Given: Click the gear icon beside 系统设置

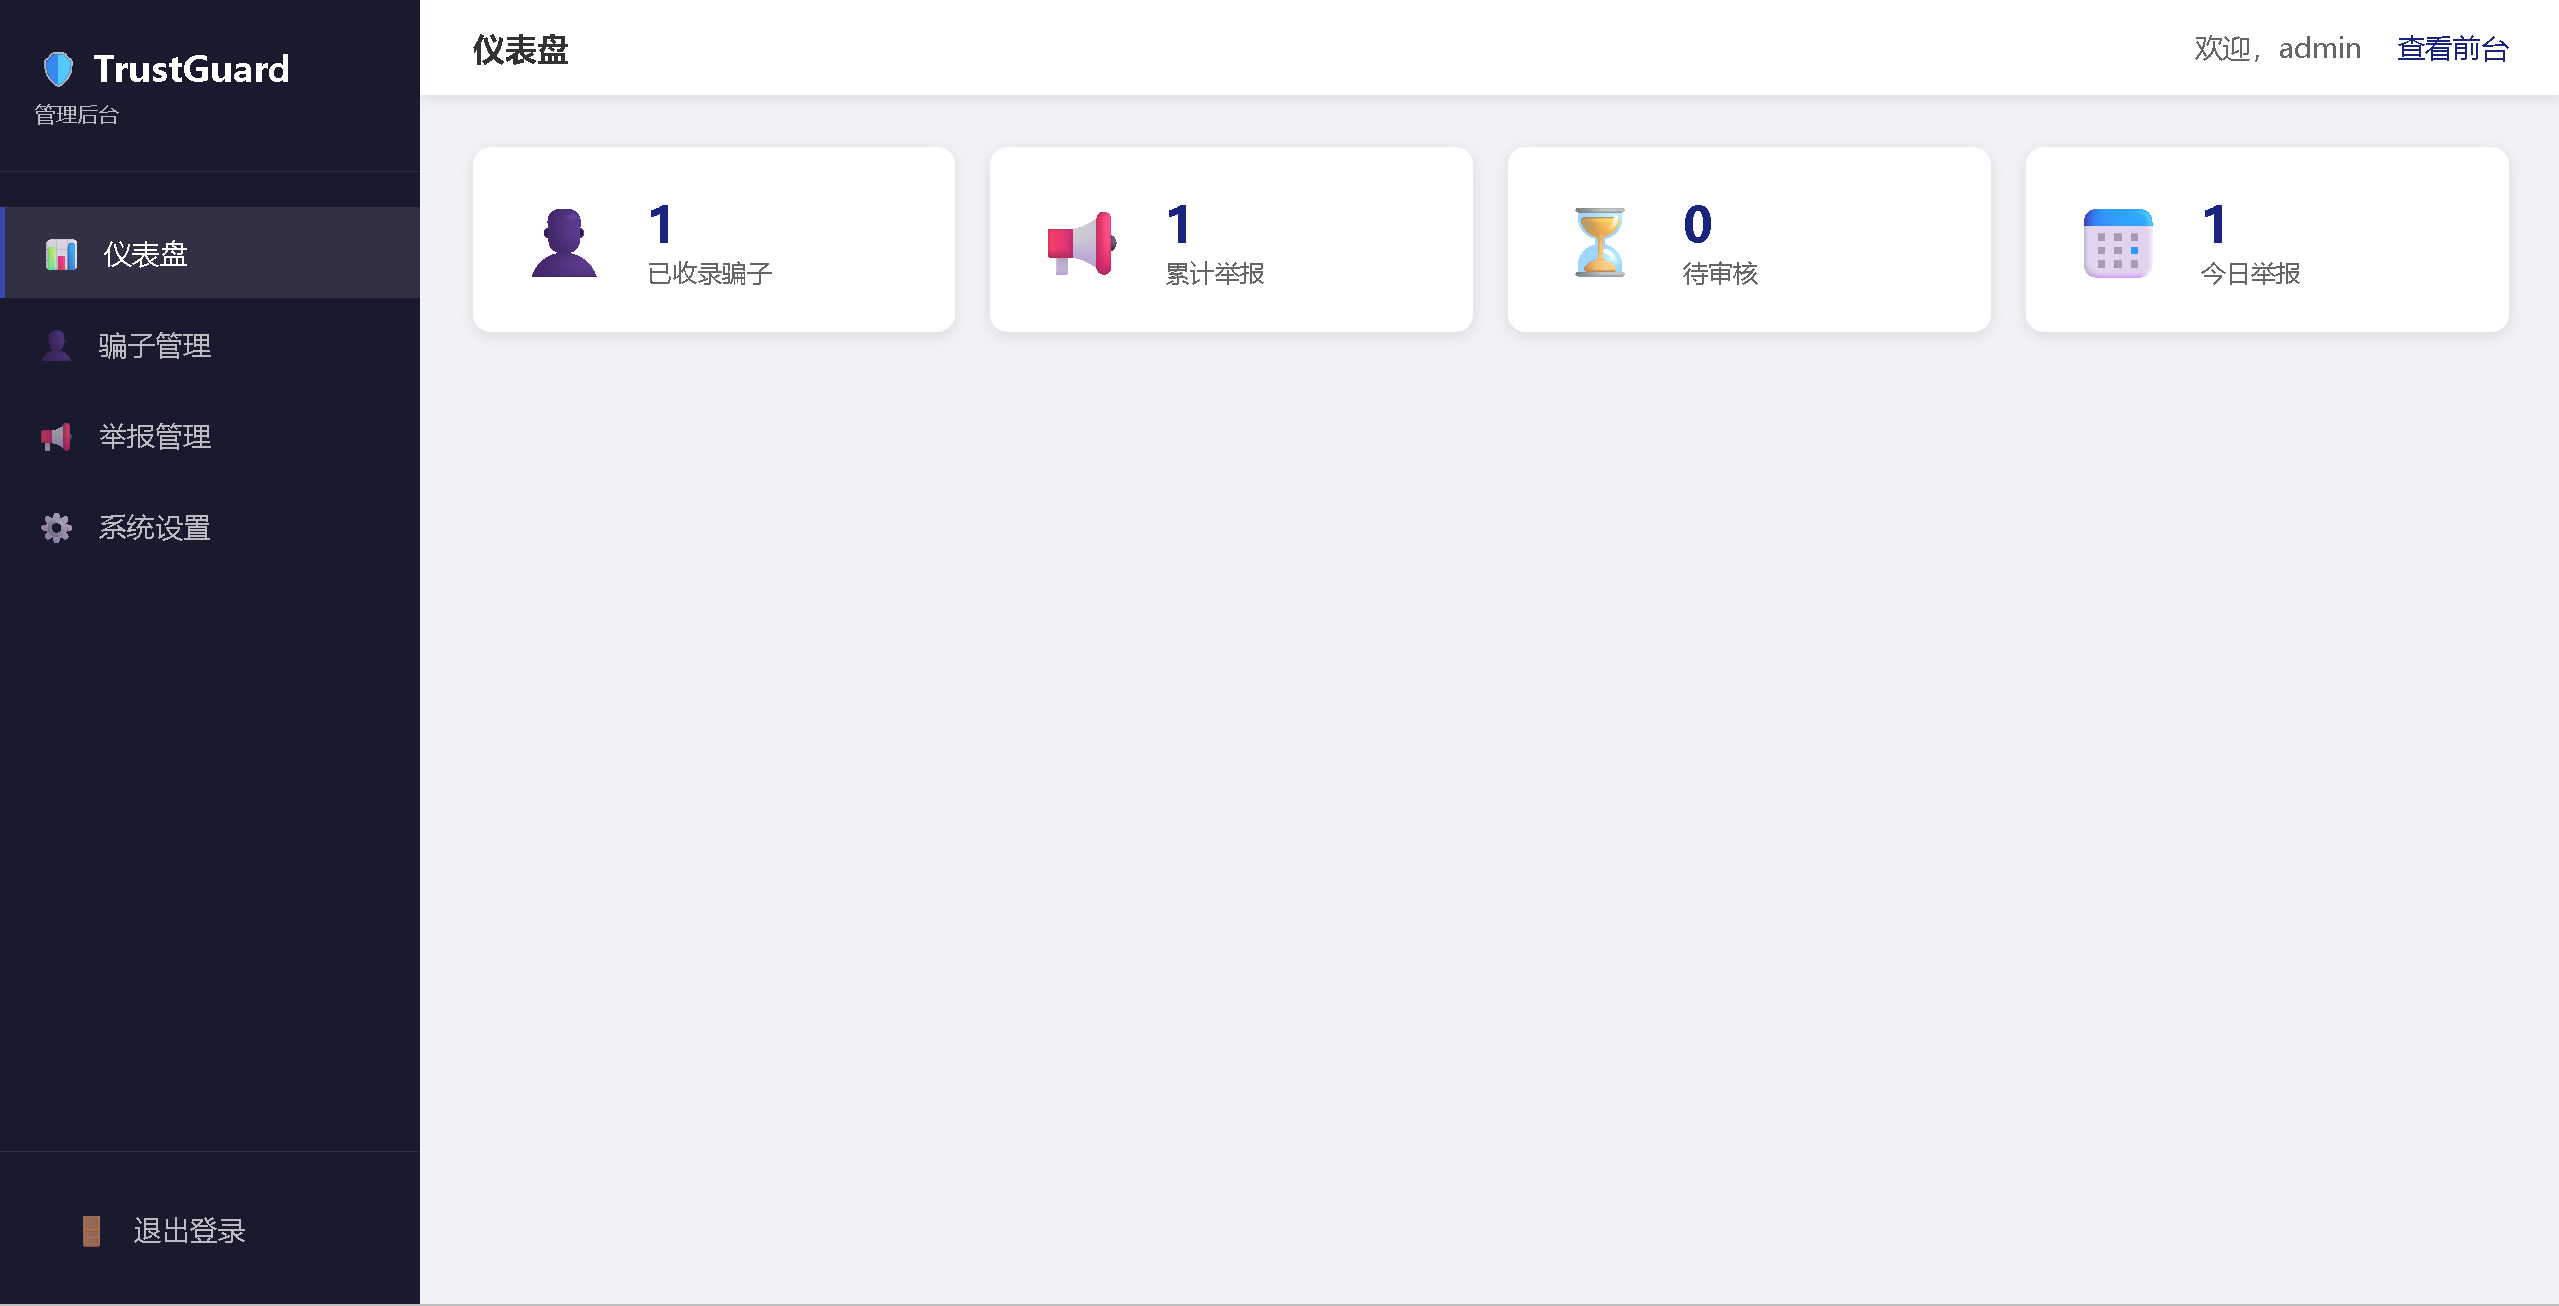Looking at the screenshot, I should (x=57, y=528).
